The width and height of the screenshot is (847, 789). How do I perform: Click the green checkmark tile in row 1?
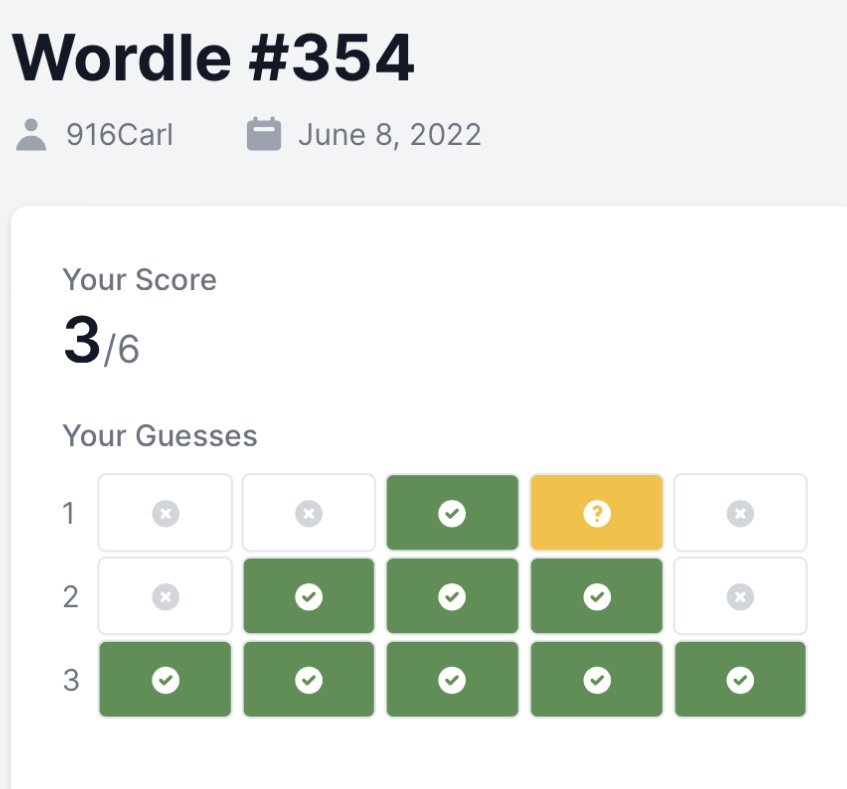point(452,512)
